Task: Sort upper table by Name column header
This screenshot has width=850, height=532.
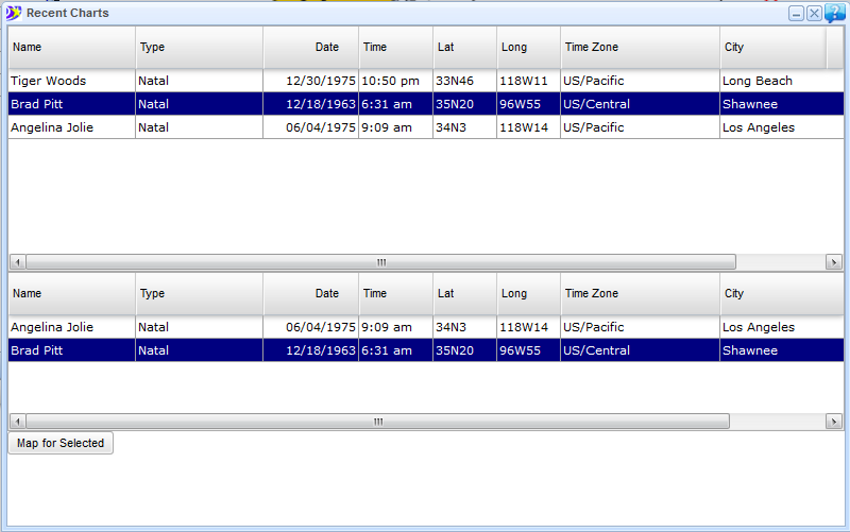Action: pos(72,47)
